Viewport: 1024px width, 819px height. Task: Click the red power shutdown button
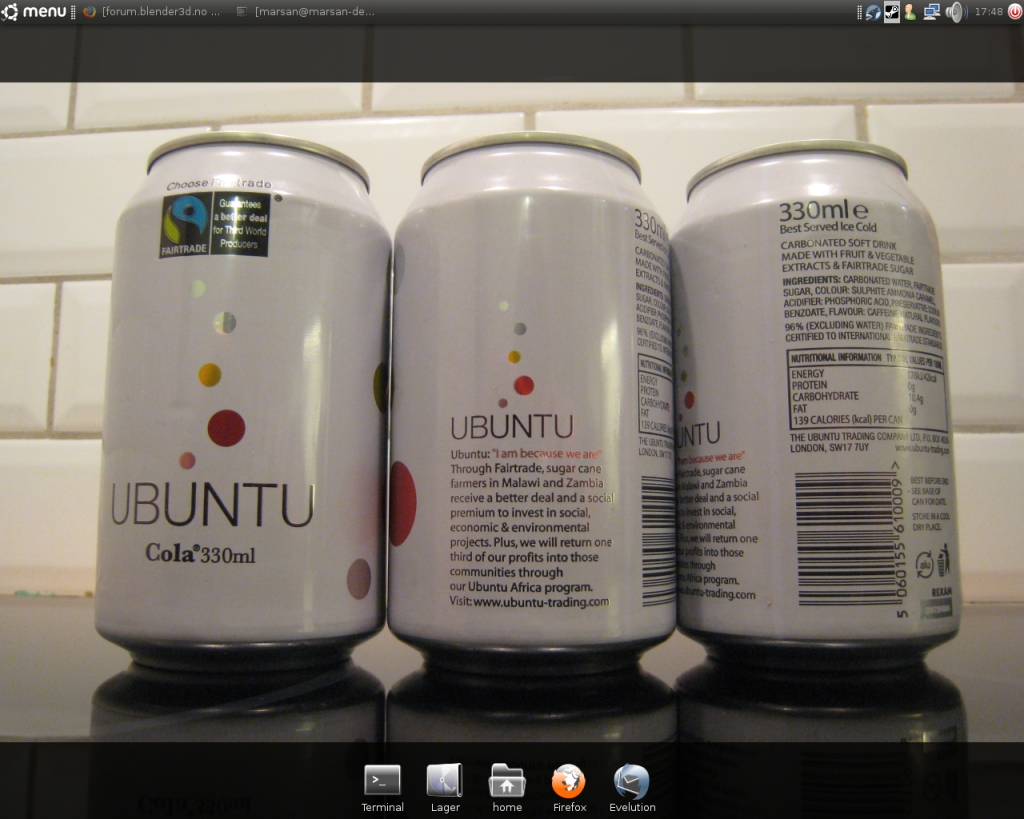click(1016, 12)
